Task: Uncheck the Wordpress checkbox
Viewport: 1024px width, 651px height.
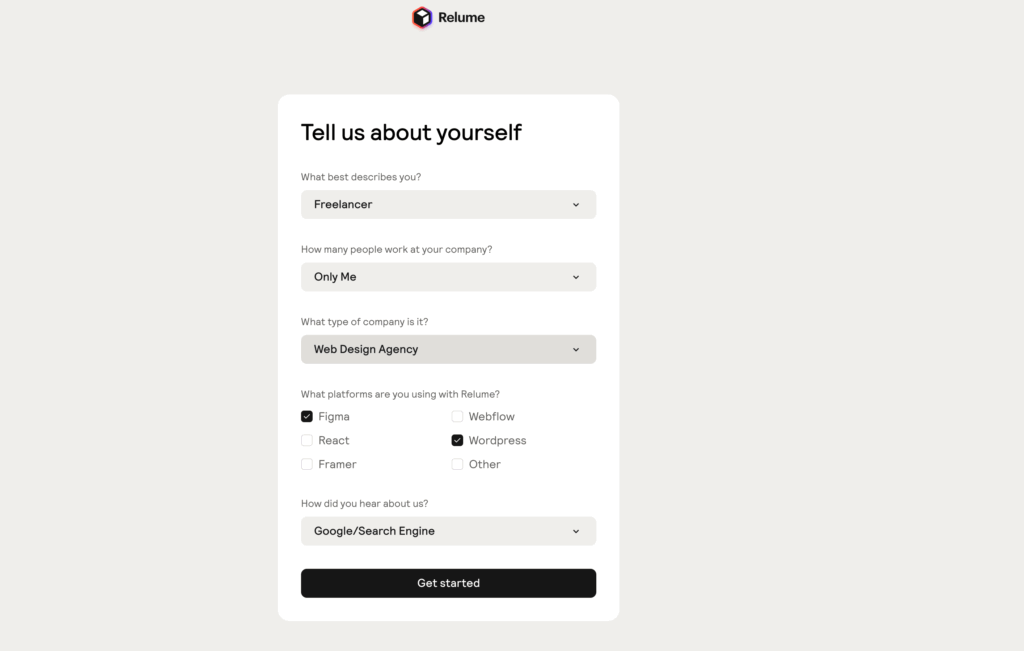Action: tap(457, 440)
